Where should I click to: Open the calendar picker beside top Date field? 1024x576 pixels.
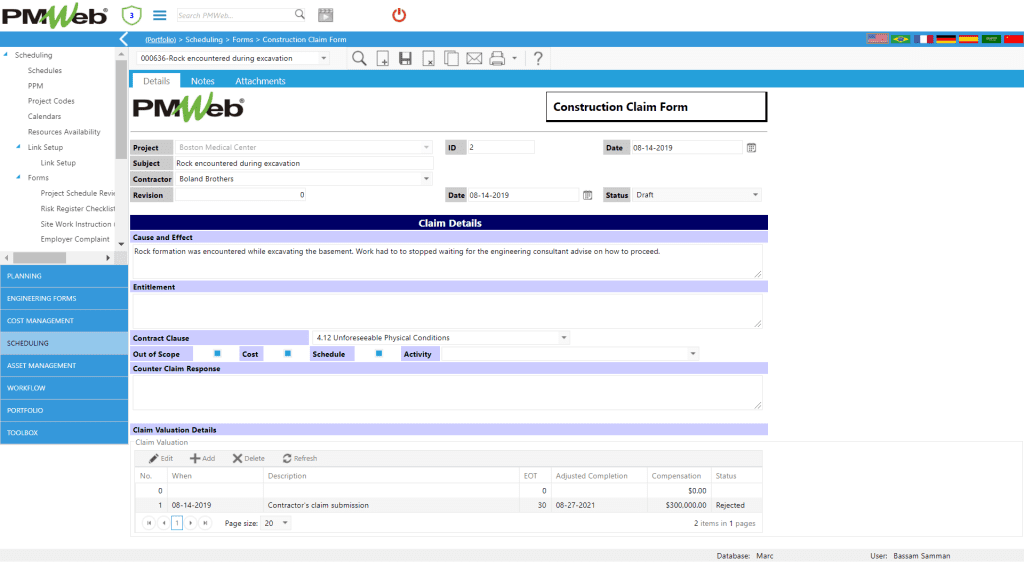click(x=752, y=148)
